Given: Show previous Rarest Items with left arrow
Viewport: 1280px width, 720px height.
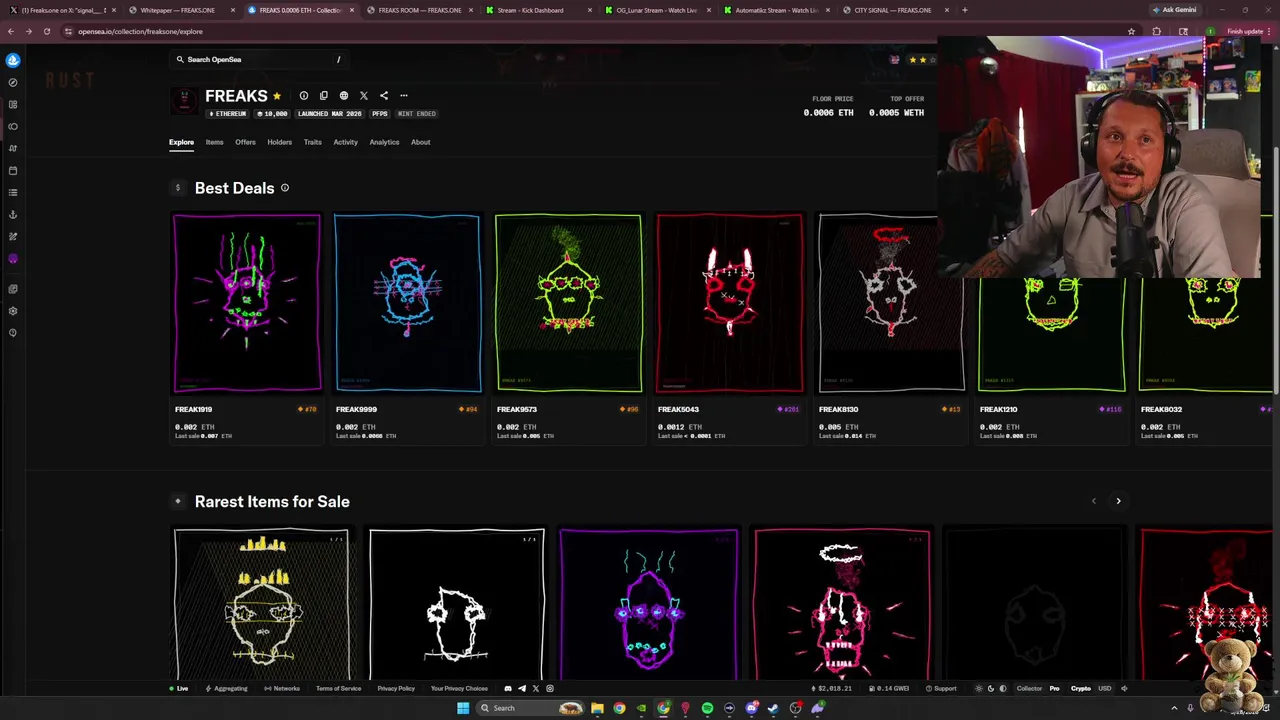Looking at the screenshot, I should pyautogui.click(x=1093, y=501).
